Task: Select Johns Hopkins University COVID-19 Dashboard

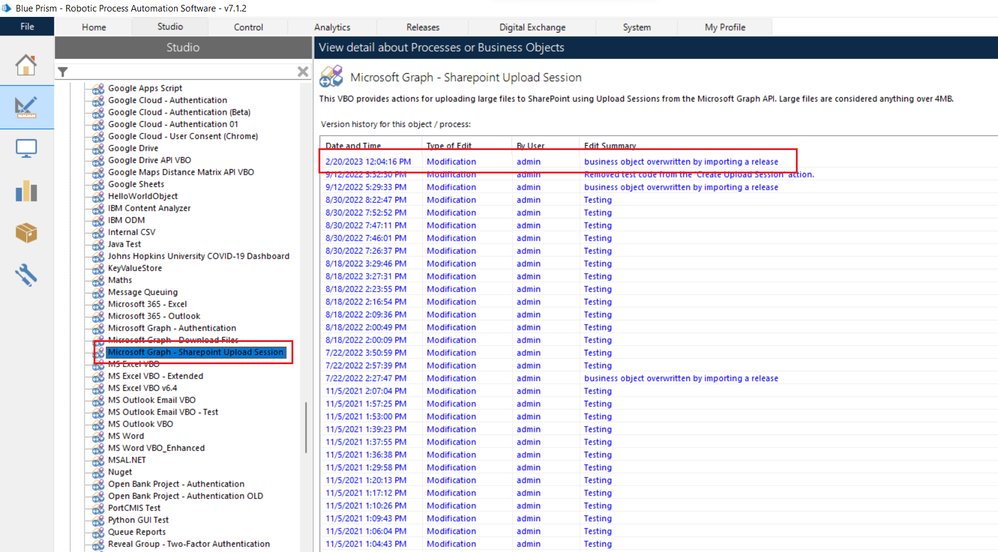Action: coord(198,256)
